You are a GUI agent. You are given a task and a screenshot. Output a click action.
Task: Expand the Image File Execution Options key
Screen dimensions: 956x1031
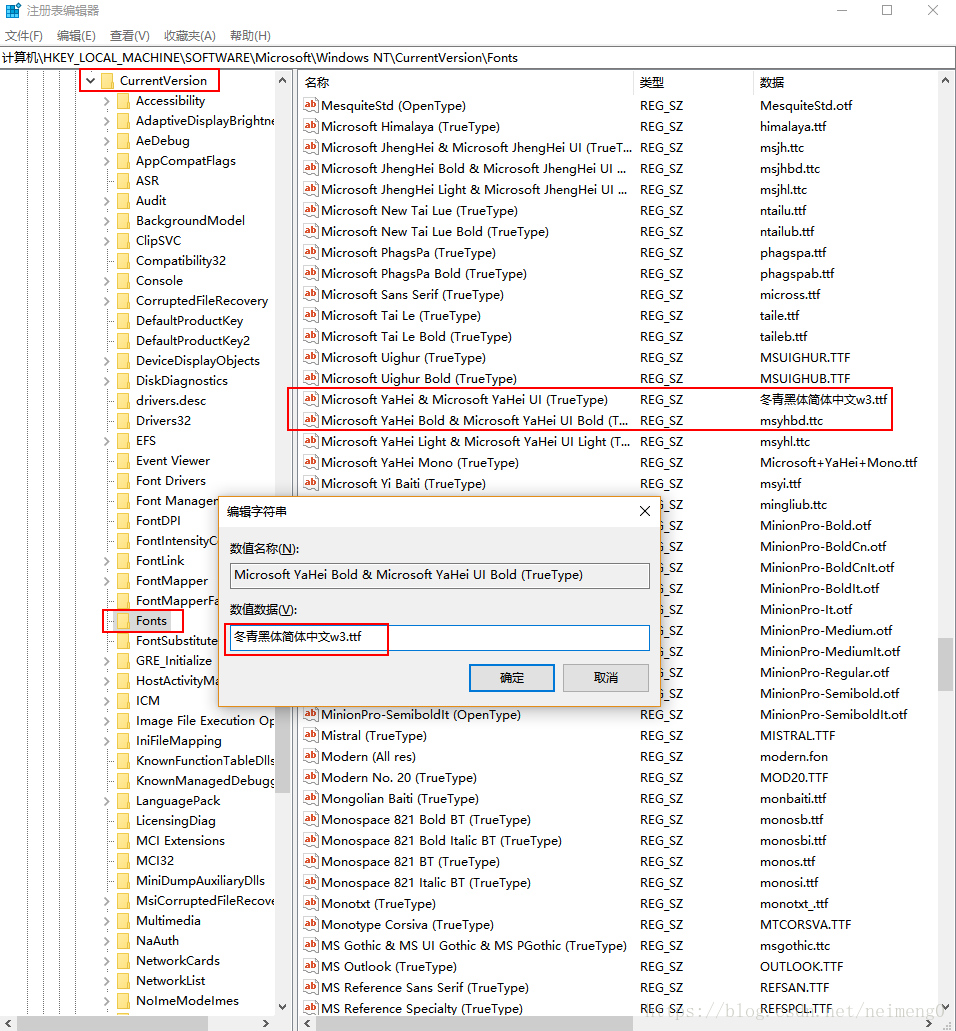click(x=107, y=721)
